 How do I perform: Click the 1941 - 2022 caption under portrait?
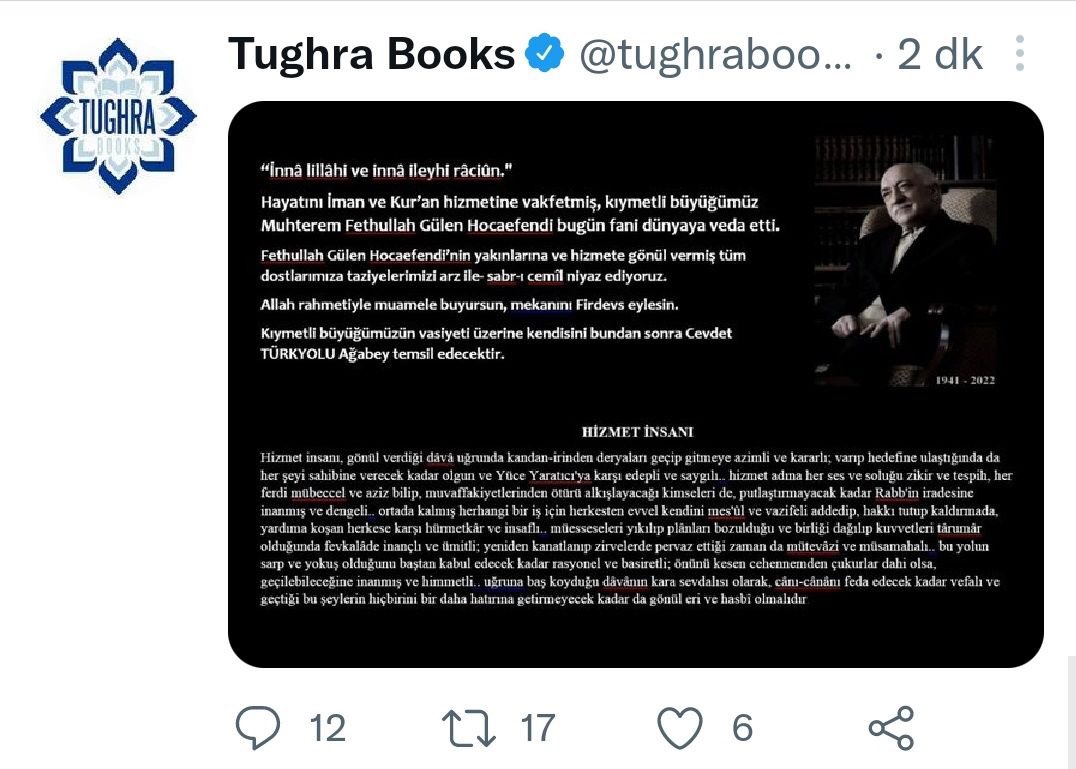coord(965,380)
